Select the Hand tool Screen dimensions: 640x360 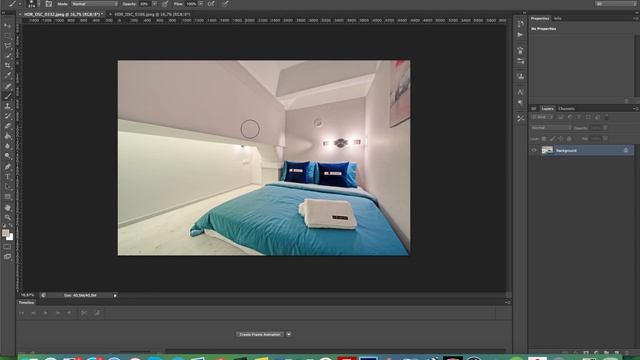point(7,208)
